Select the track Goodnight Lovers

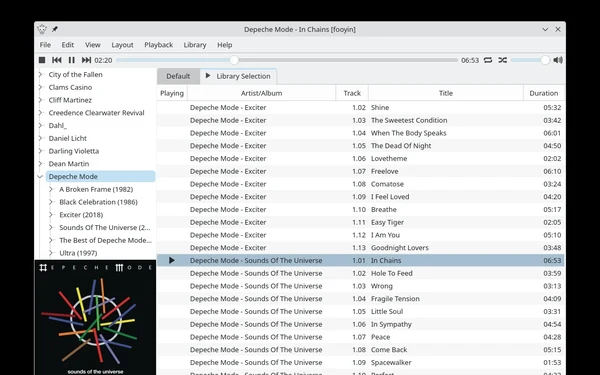click(x=360, y=248)
